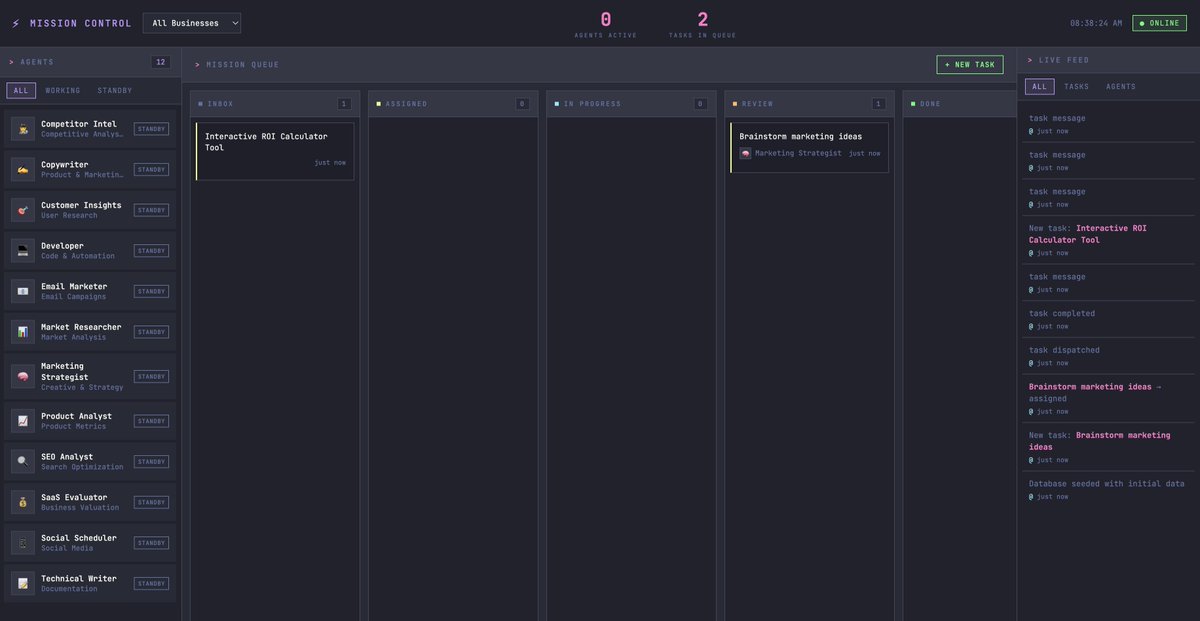The height and width of the screenshot is (621, 1200).
Task: Switch to WORKING agents tab
Action: [x=63, y=90]
